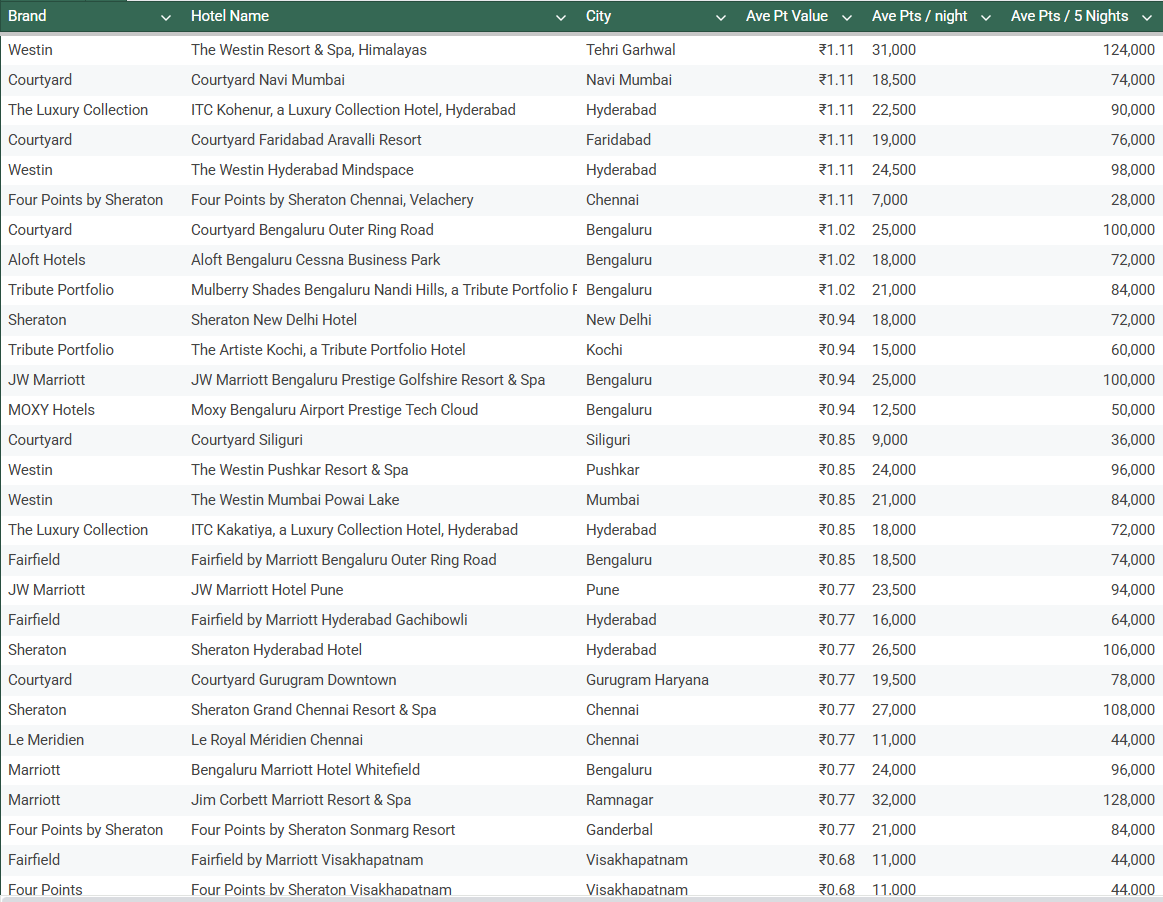Click the 124,000 five-night points cell
Viewport: 1163px width, 902px height.
(x=1129, y=50)
